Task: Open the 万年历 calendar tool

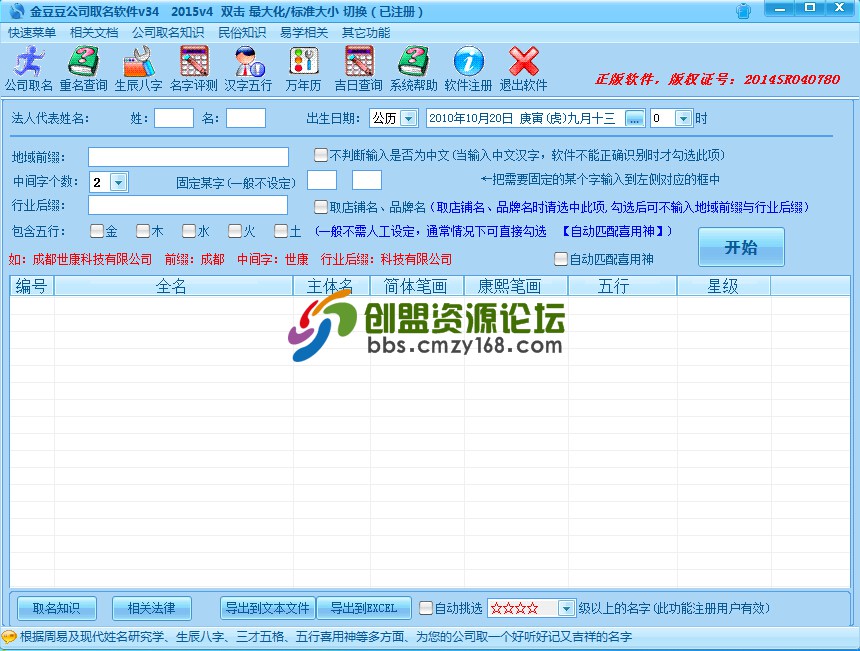Action: (x=303, y=69)
